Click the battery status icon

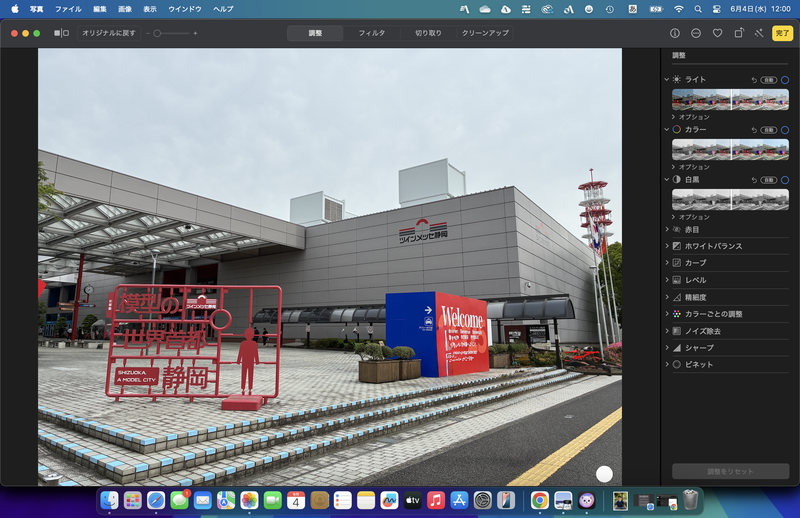[x=656, y=9]
